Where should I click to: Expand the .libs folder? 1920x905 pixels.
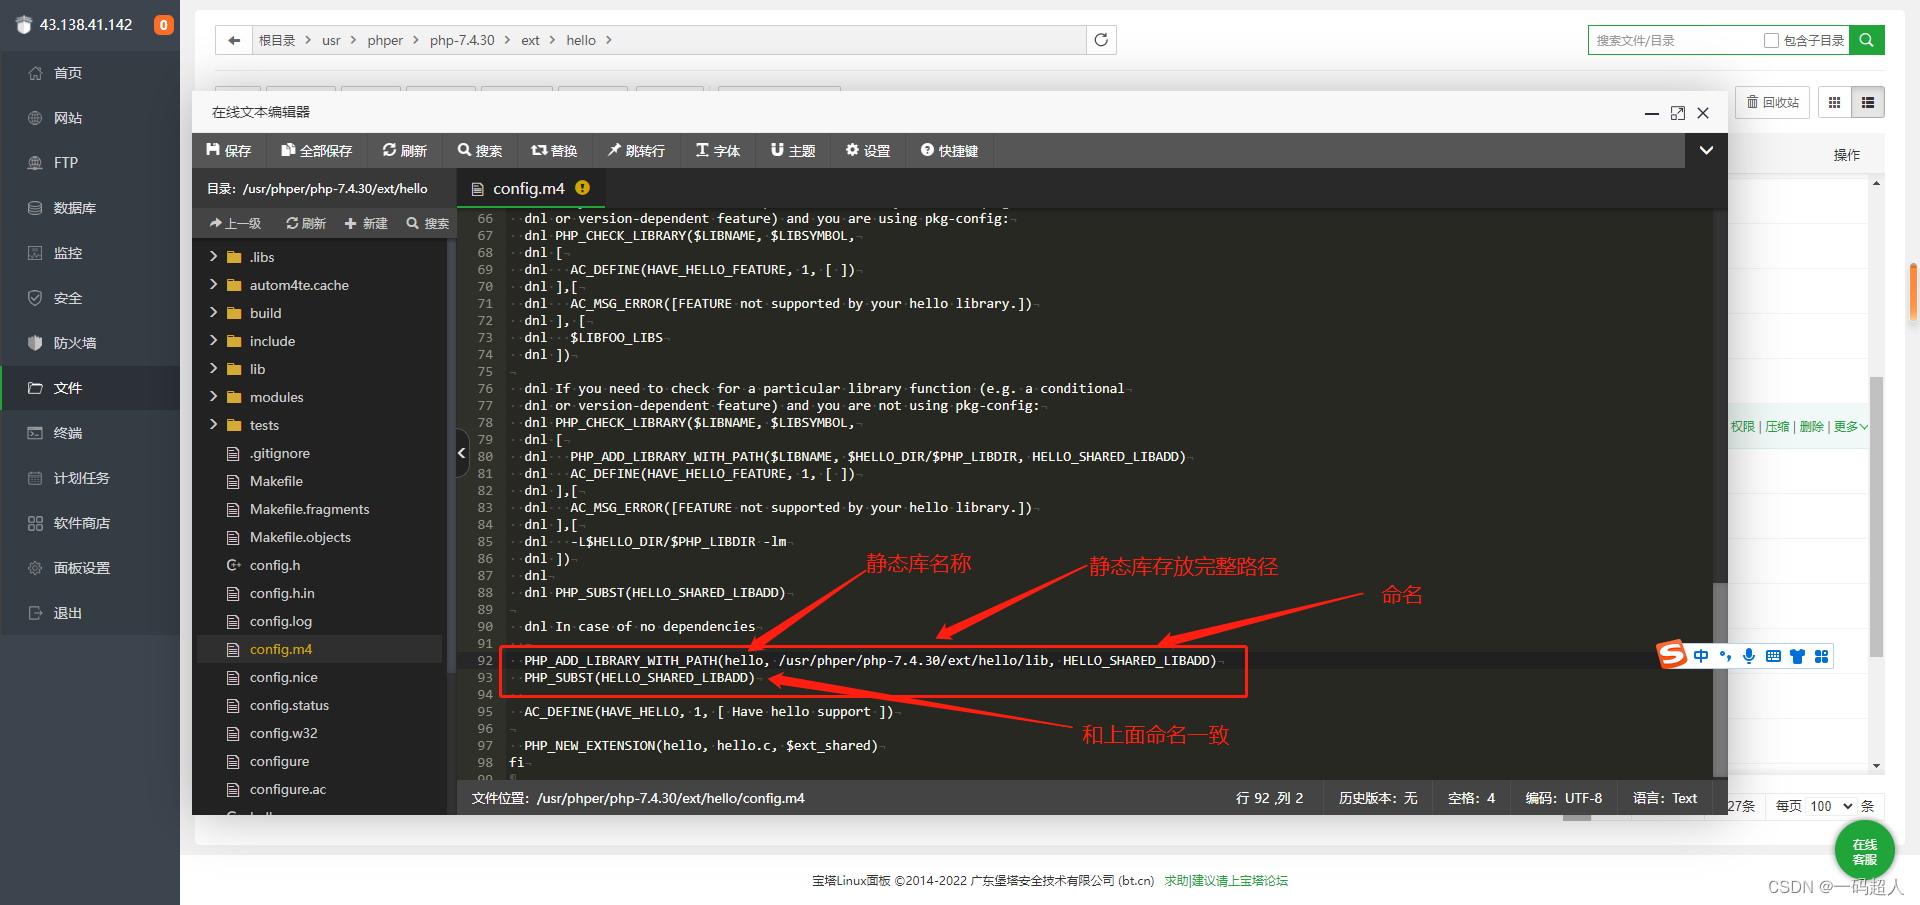point(213,257)
